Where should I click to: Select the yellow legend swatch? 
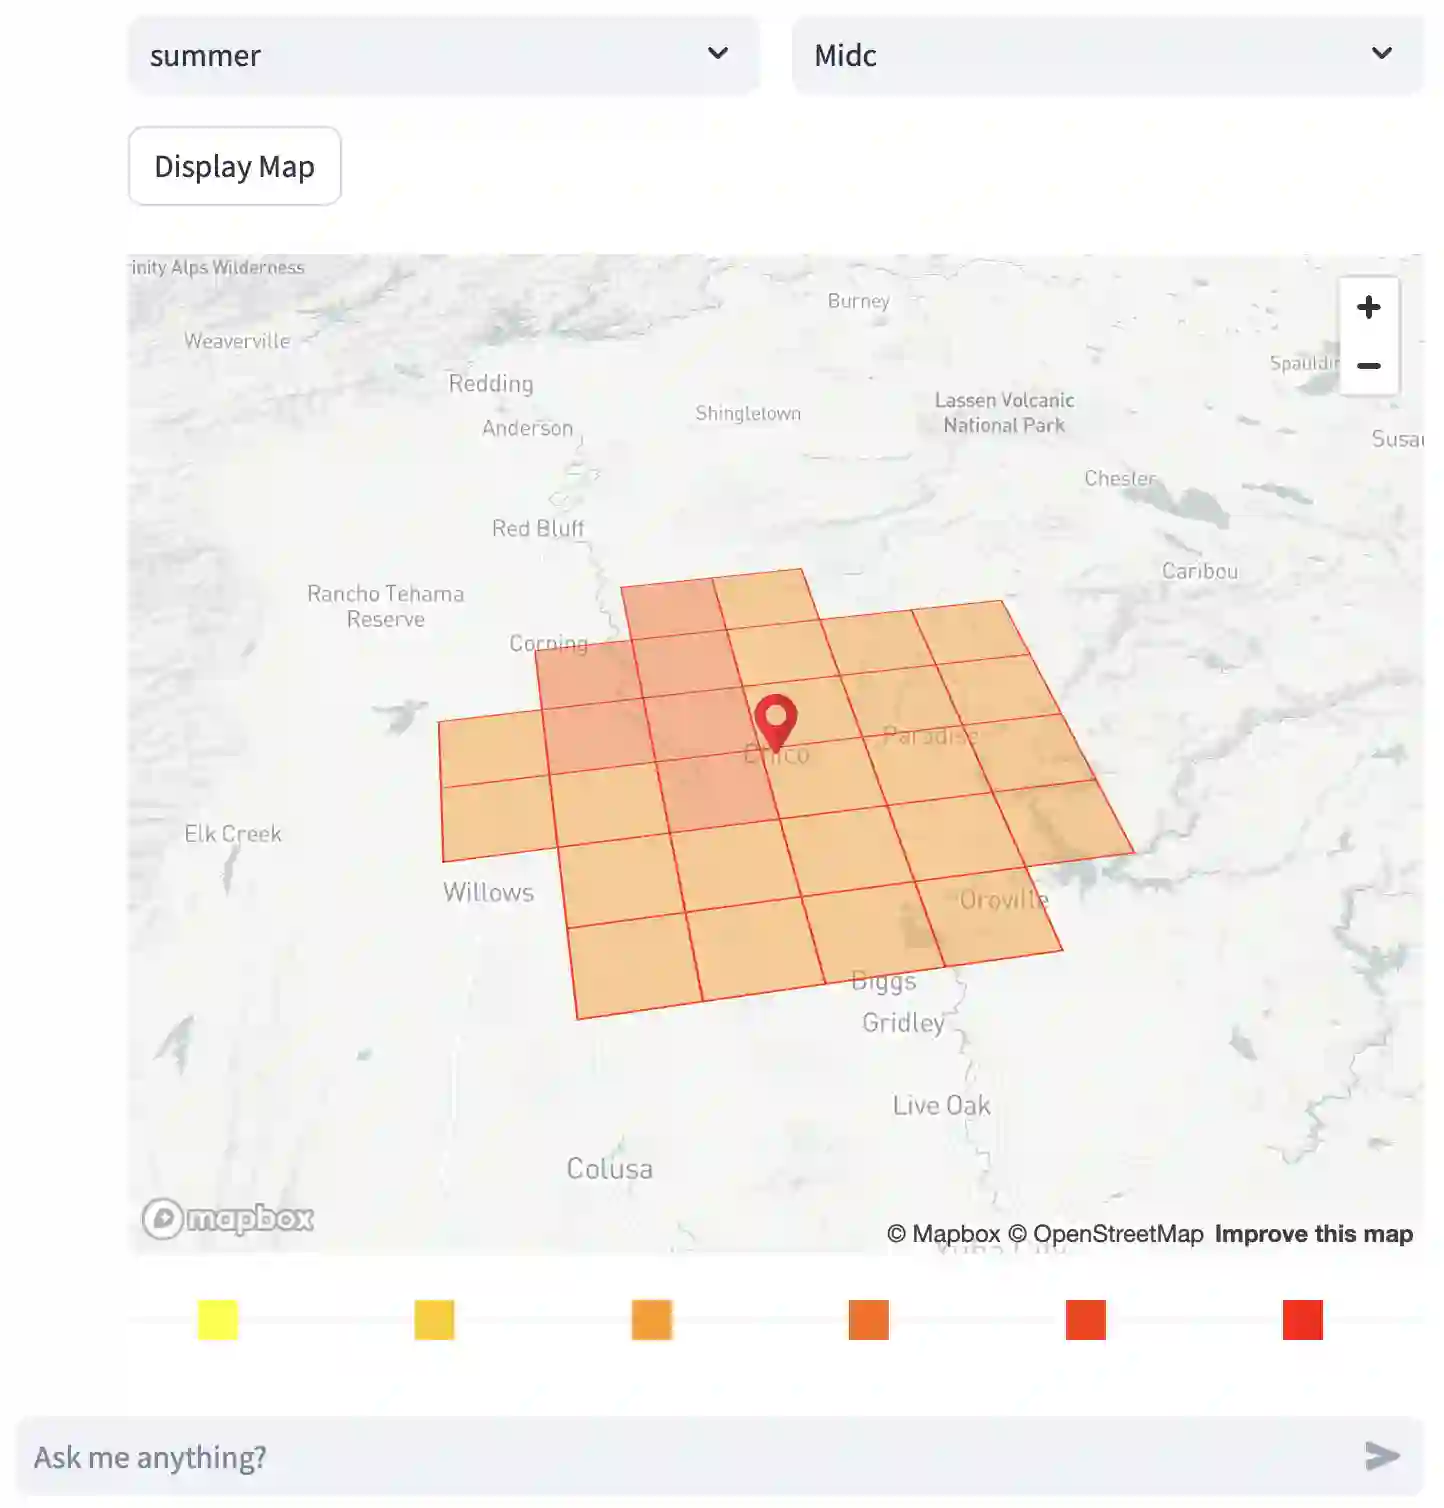(218, 1320)
